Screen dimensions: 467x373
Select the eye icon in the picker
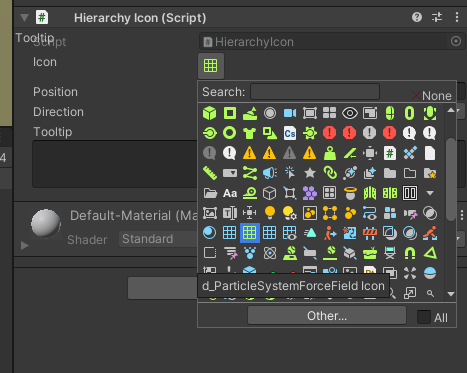click(350, 113)
